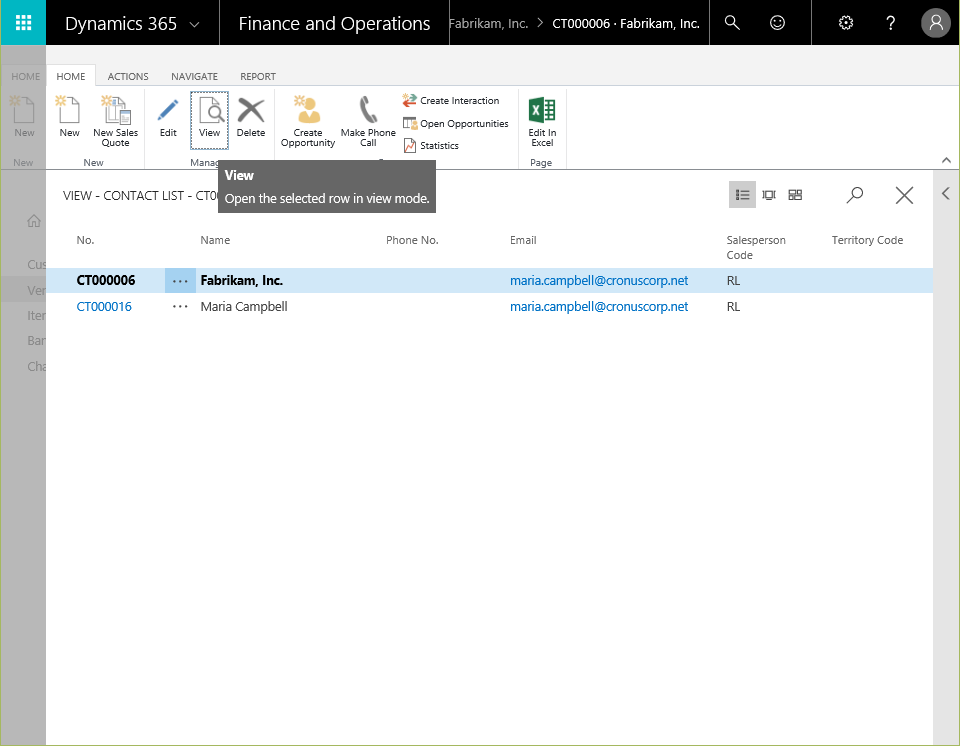Open the user profile avatar
The height and width of the screenshot is (746, 960).
pyautogui.click(x=936, y=23)
